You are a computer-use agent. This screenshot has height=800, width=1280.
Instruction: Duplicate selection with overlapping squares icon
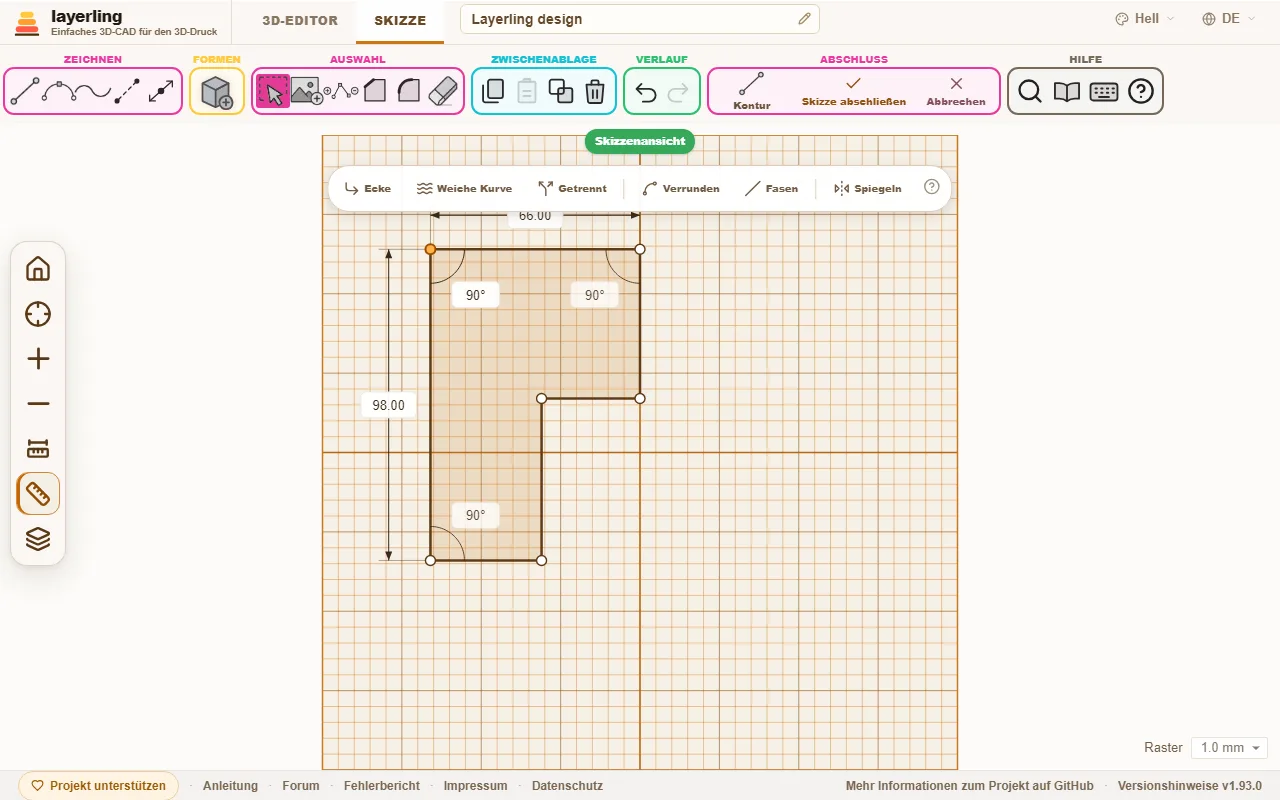pos(561,92)
